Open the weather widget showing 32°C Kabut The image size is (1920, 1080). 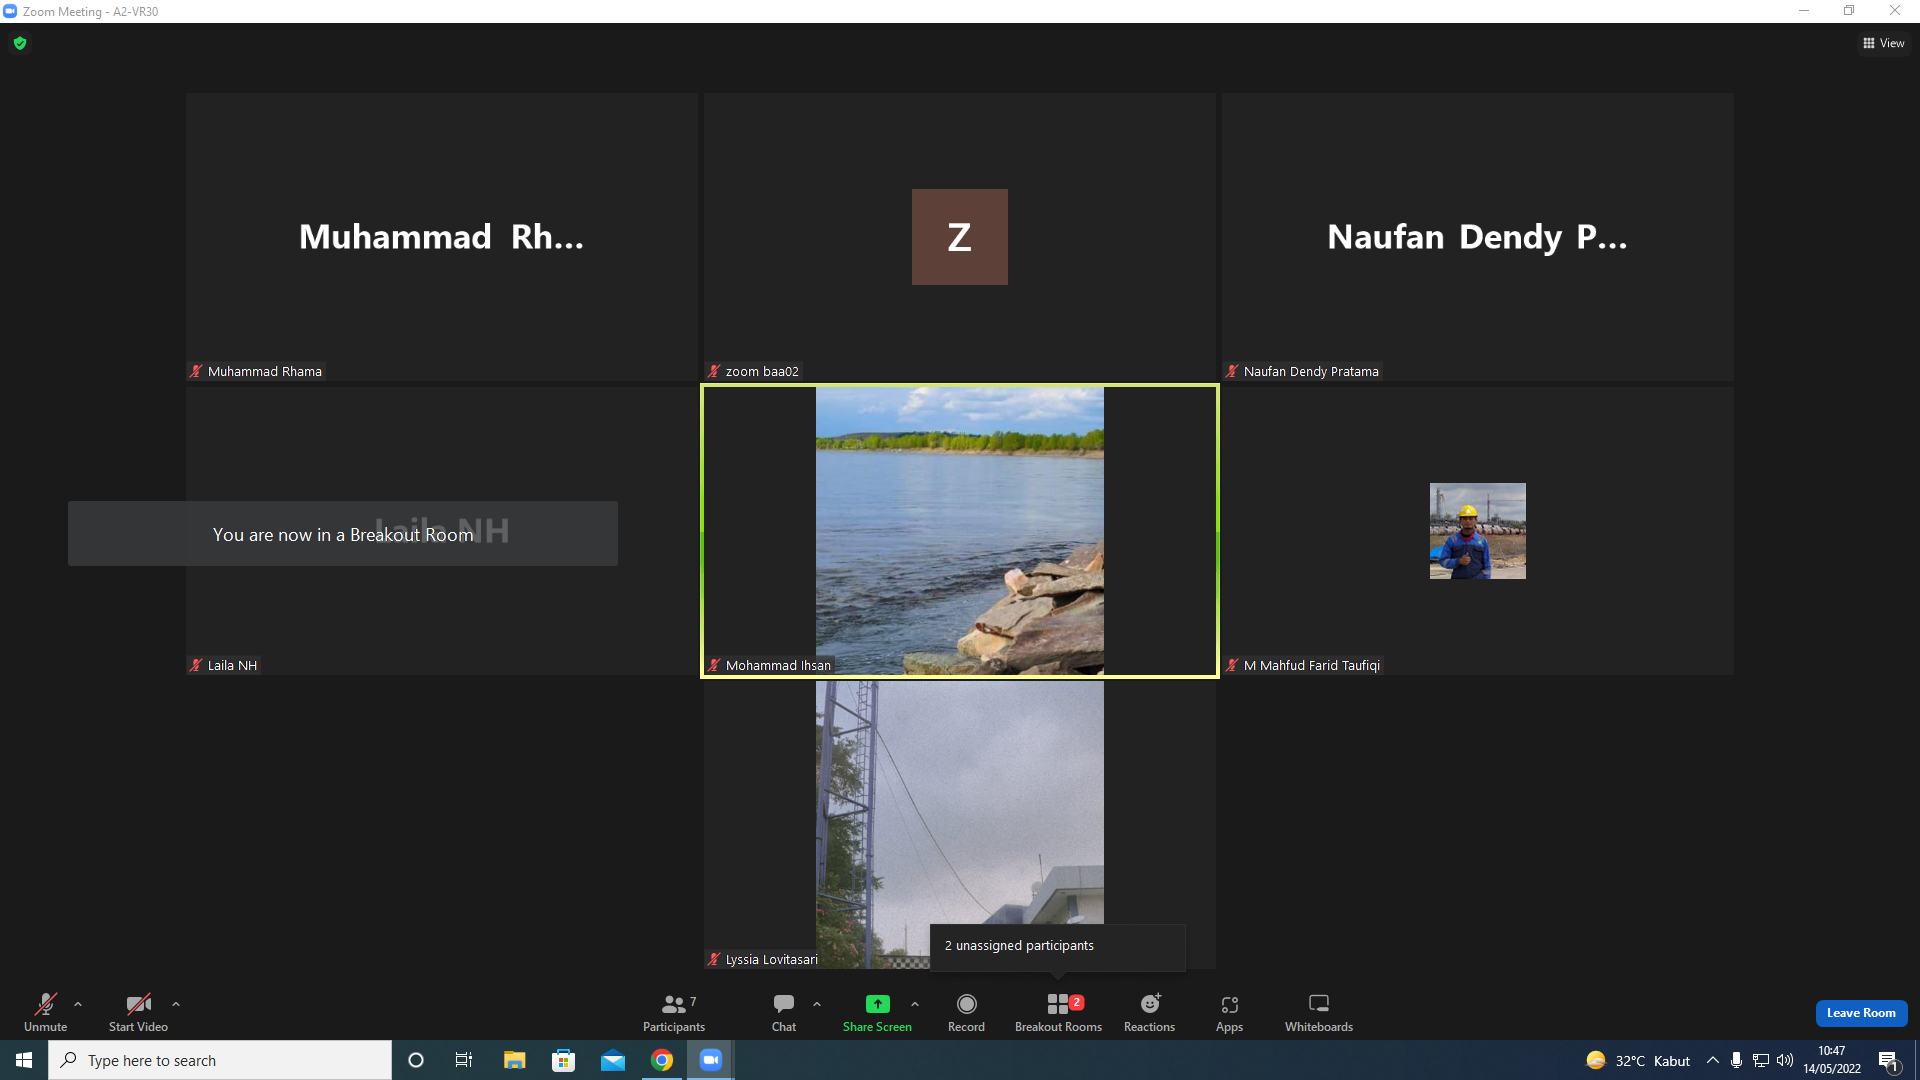(1638, 1060)
